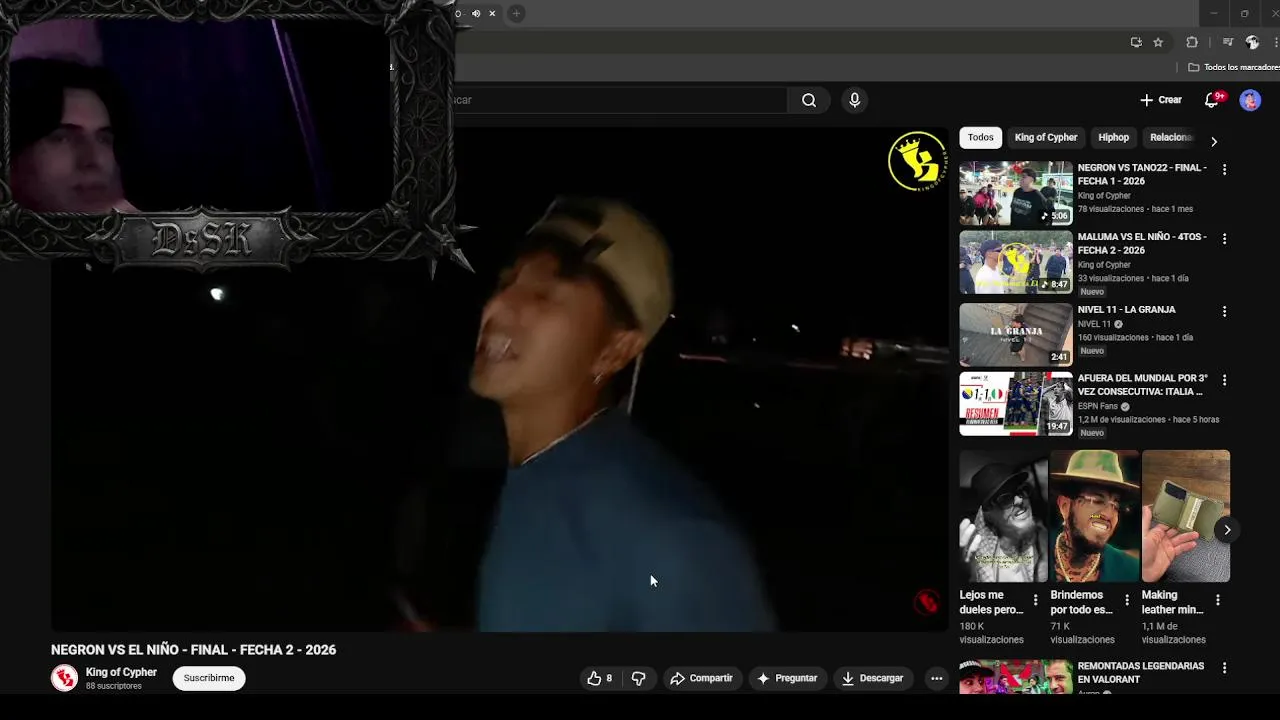Click NIVEL 11 channel name

click(1094, 324)
